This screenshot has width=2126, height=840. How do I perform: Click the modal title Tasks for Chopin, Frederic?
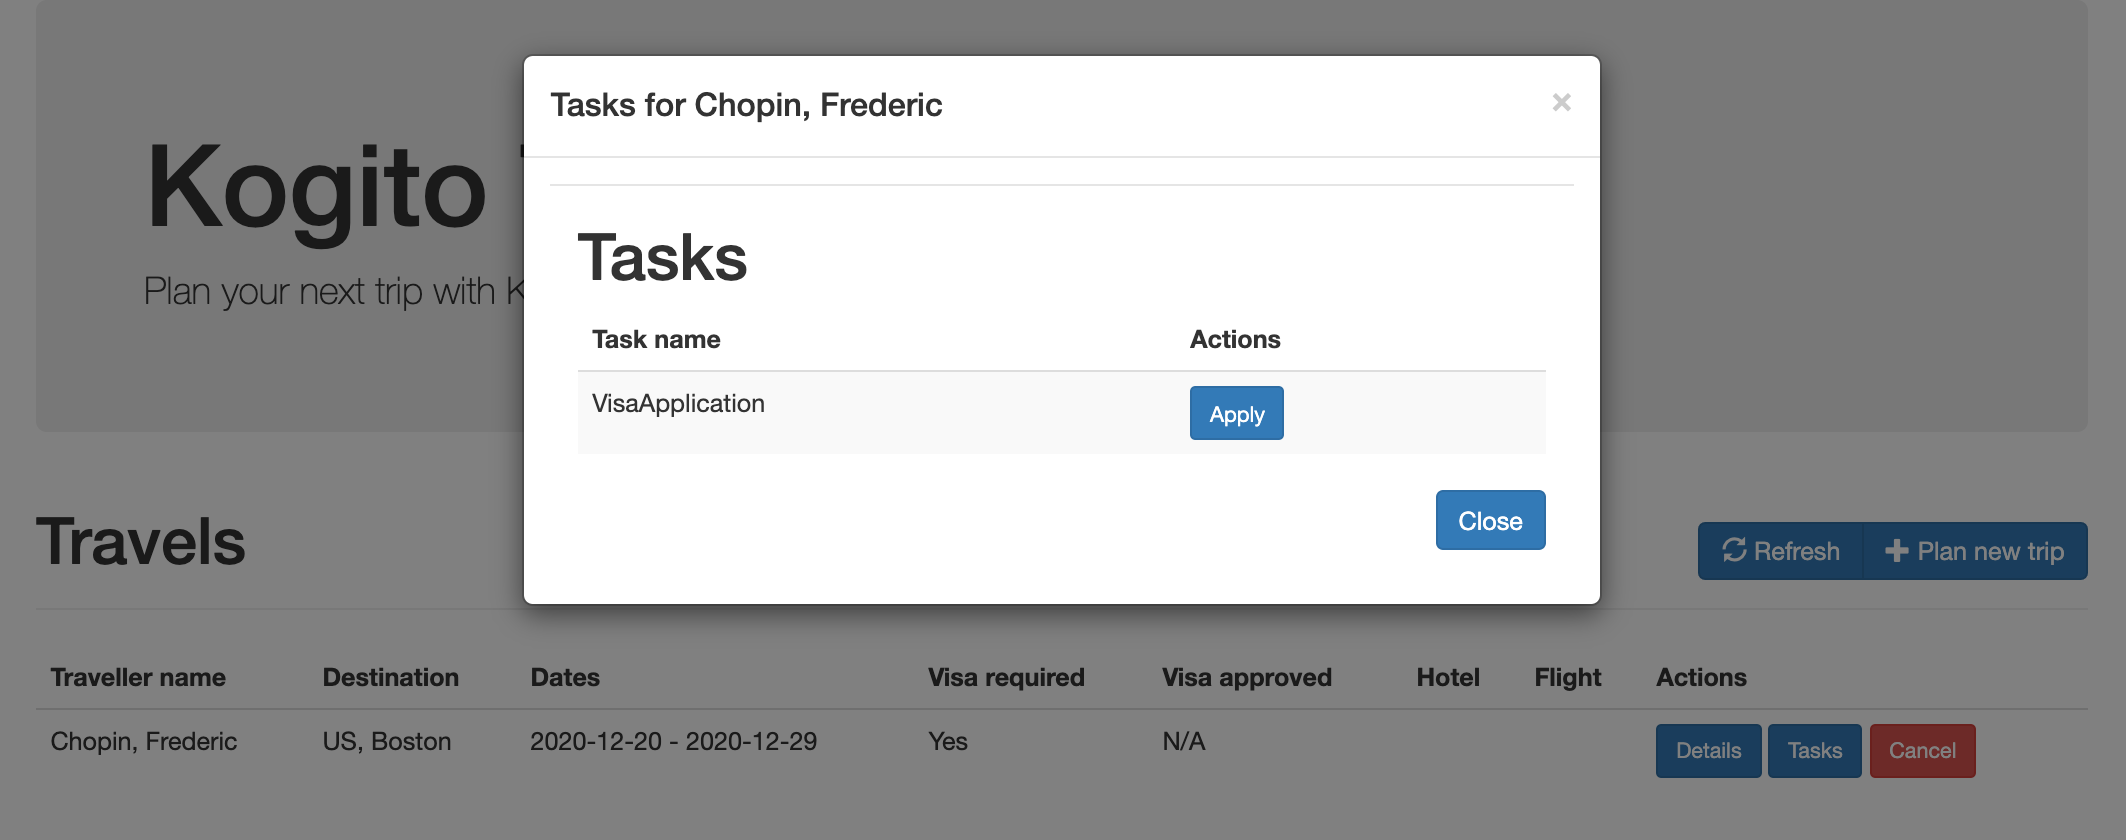(x=746, y=105)
